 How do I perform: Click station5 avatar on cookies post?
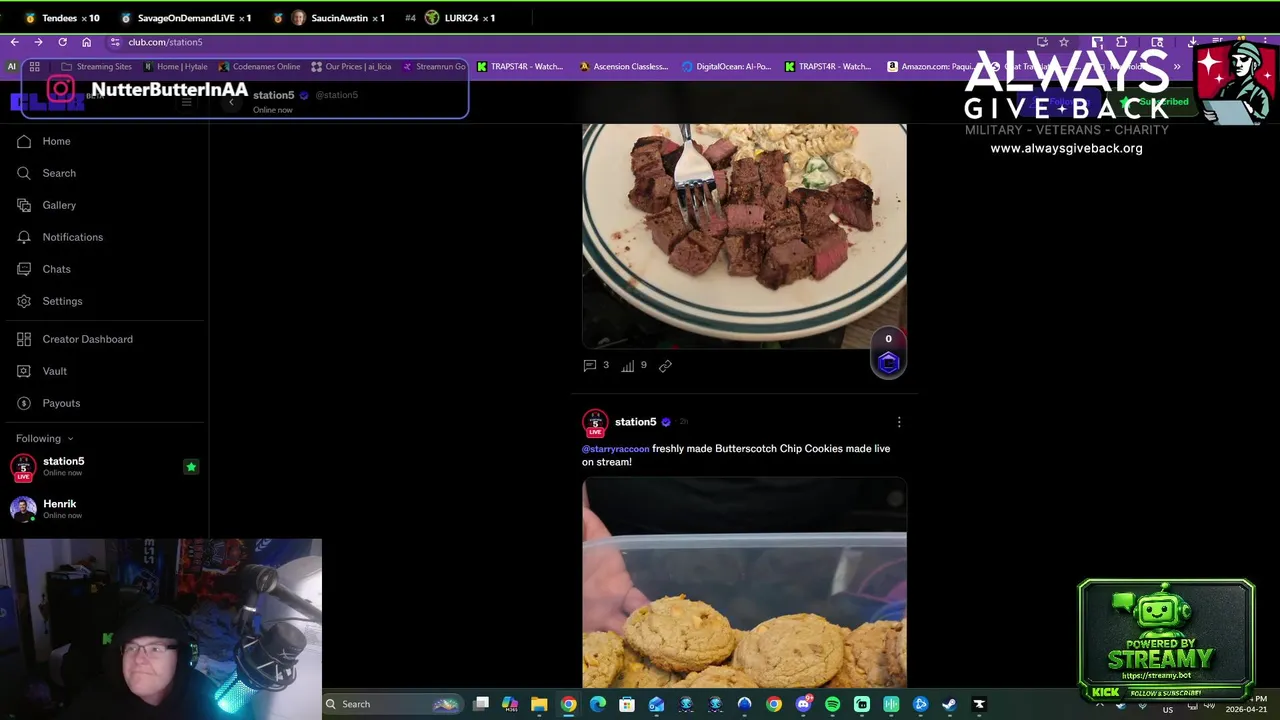point(595,423)
